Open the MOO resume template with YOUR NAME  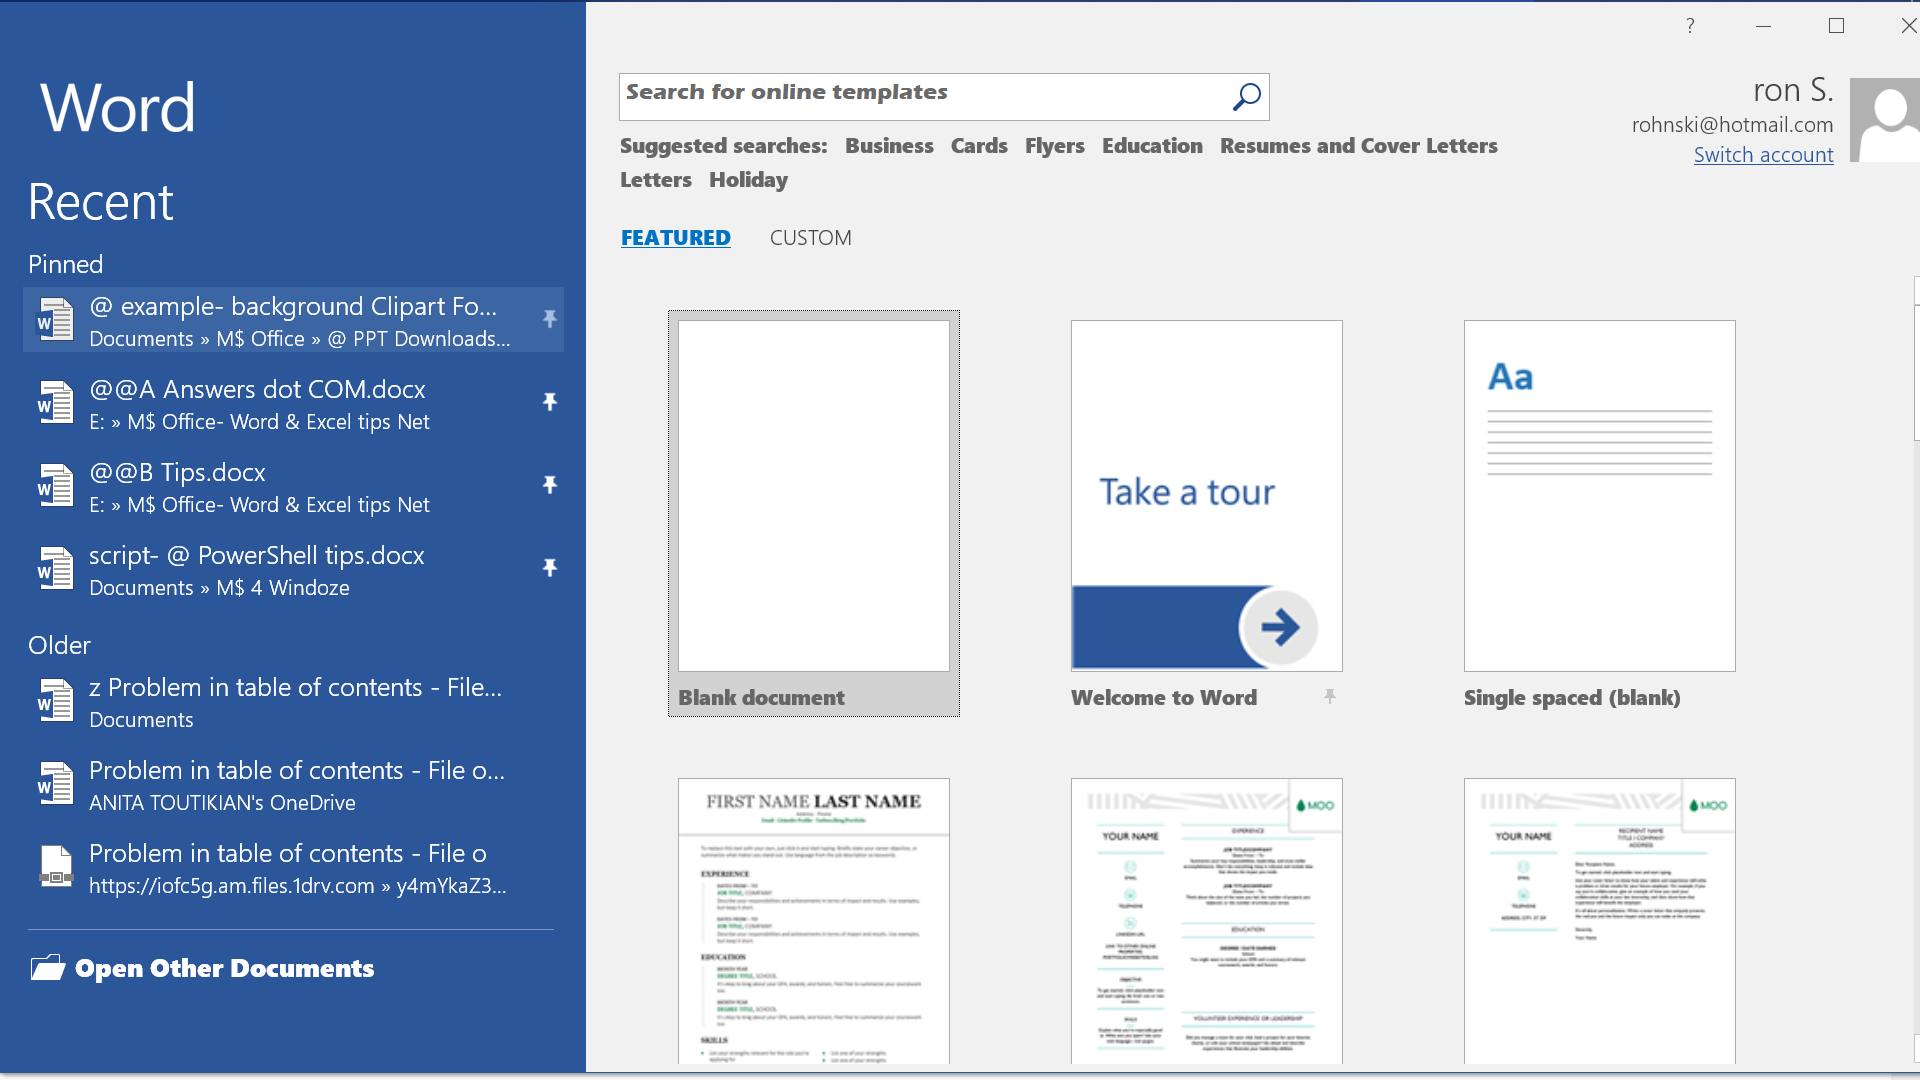tap(1207, 921)
